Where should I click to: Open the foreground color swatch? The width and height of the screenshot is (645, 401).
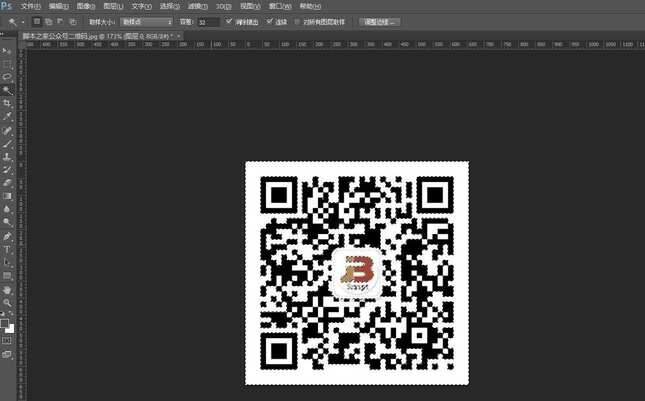[4, 323]
